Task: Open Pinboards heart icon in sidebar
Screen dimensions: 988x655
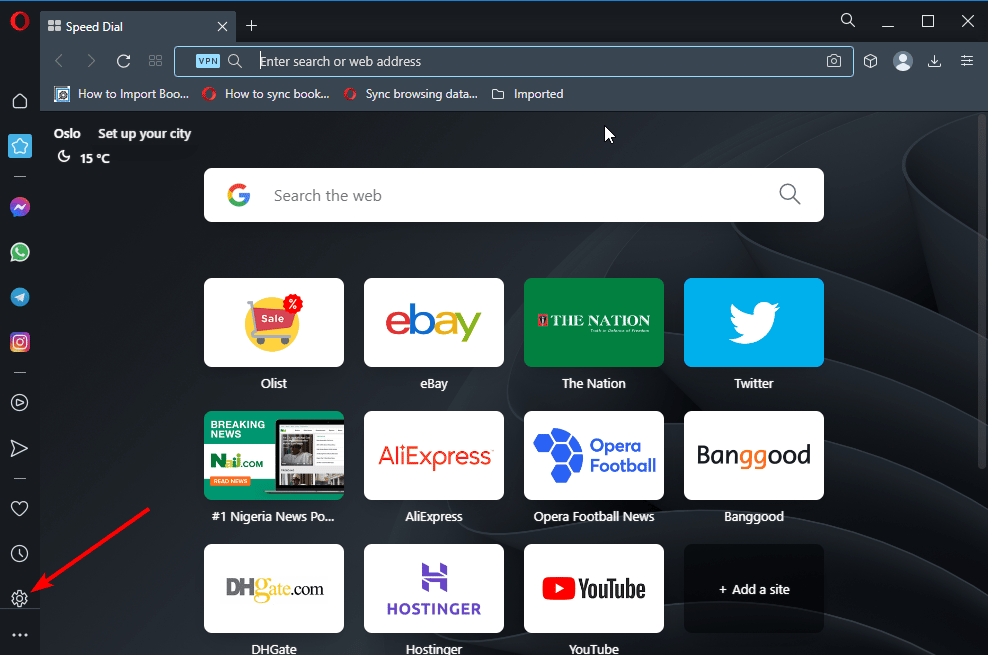Action: [20, 508]
